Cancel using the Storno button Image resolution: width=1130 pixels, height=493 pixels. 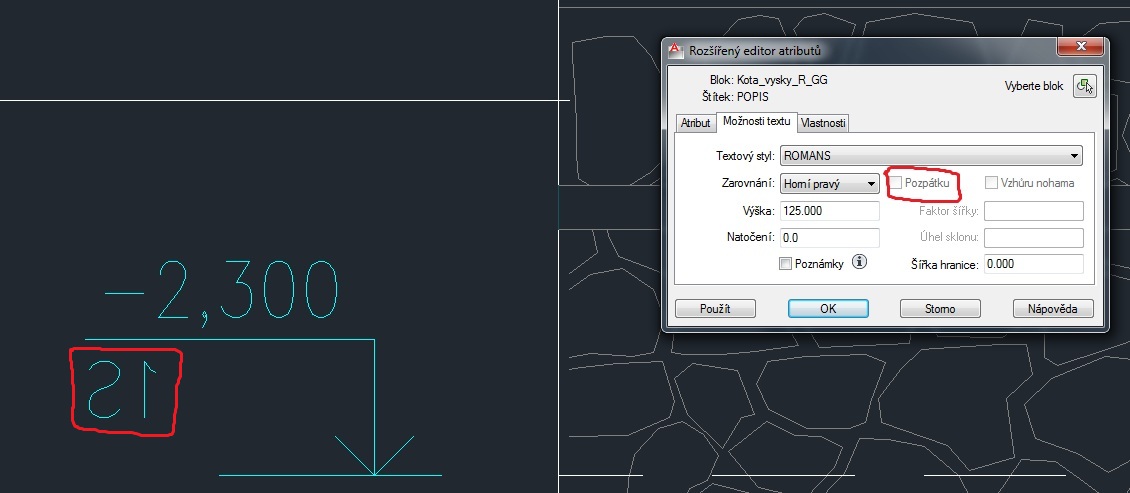939,309
